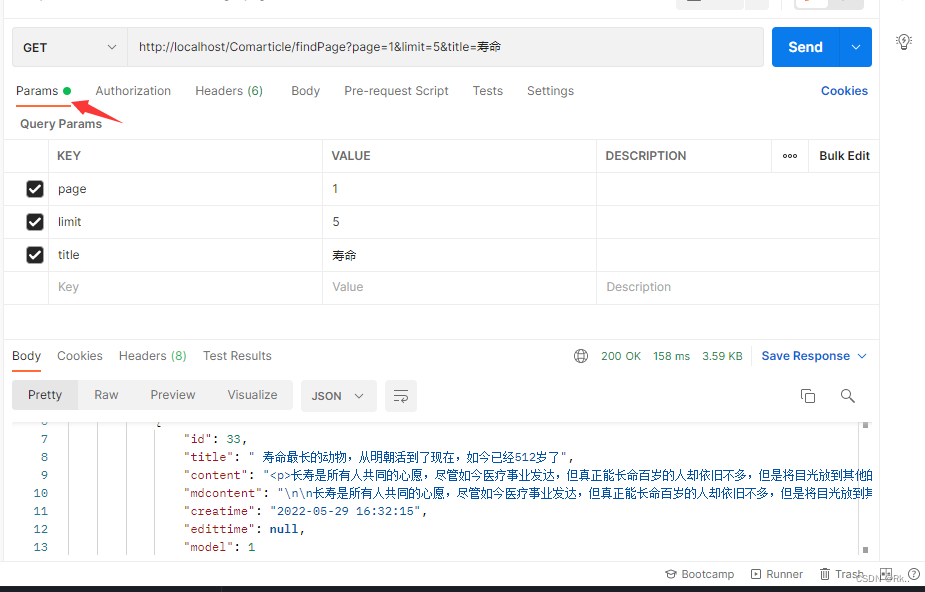This screenshot has width=925, height=592.
Task: Uncheck the title parameter checkbox
Action: pyautogui.click(x=35, y=255)
